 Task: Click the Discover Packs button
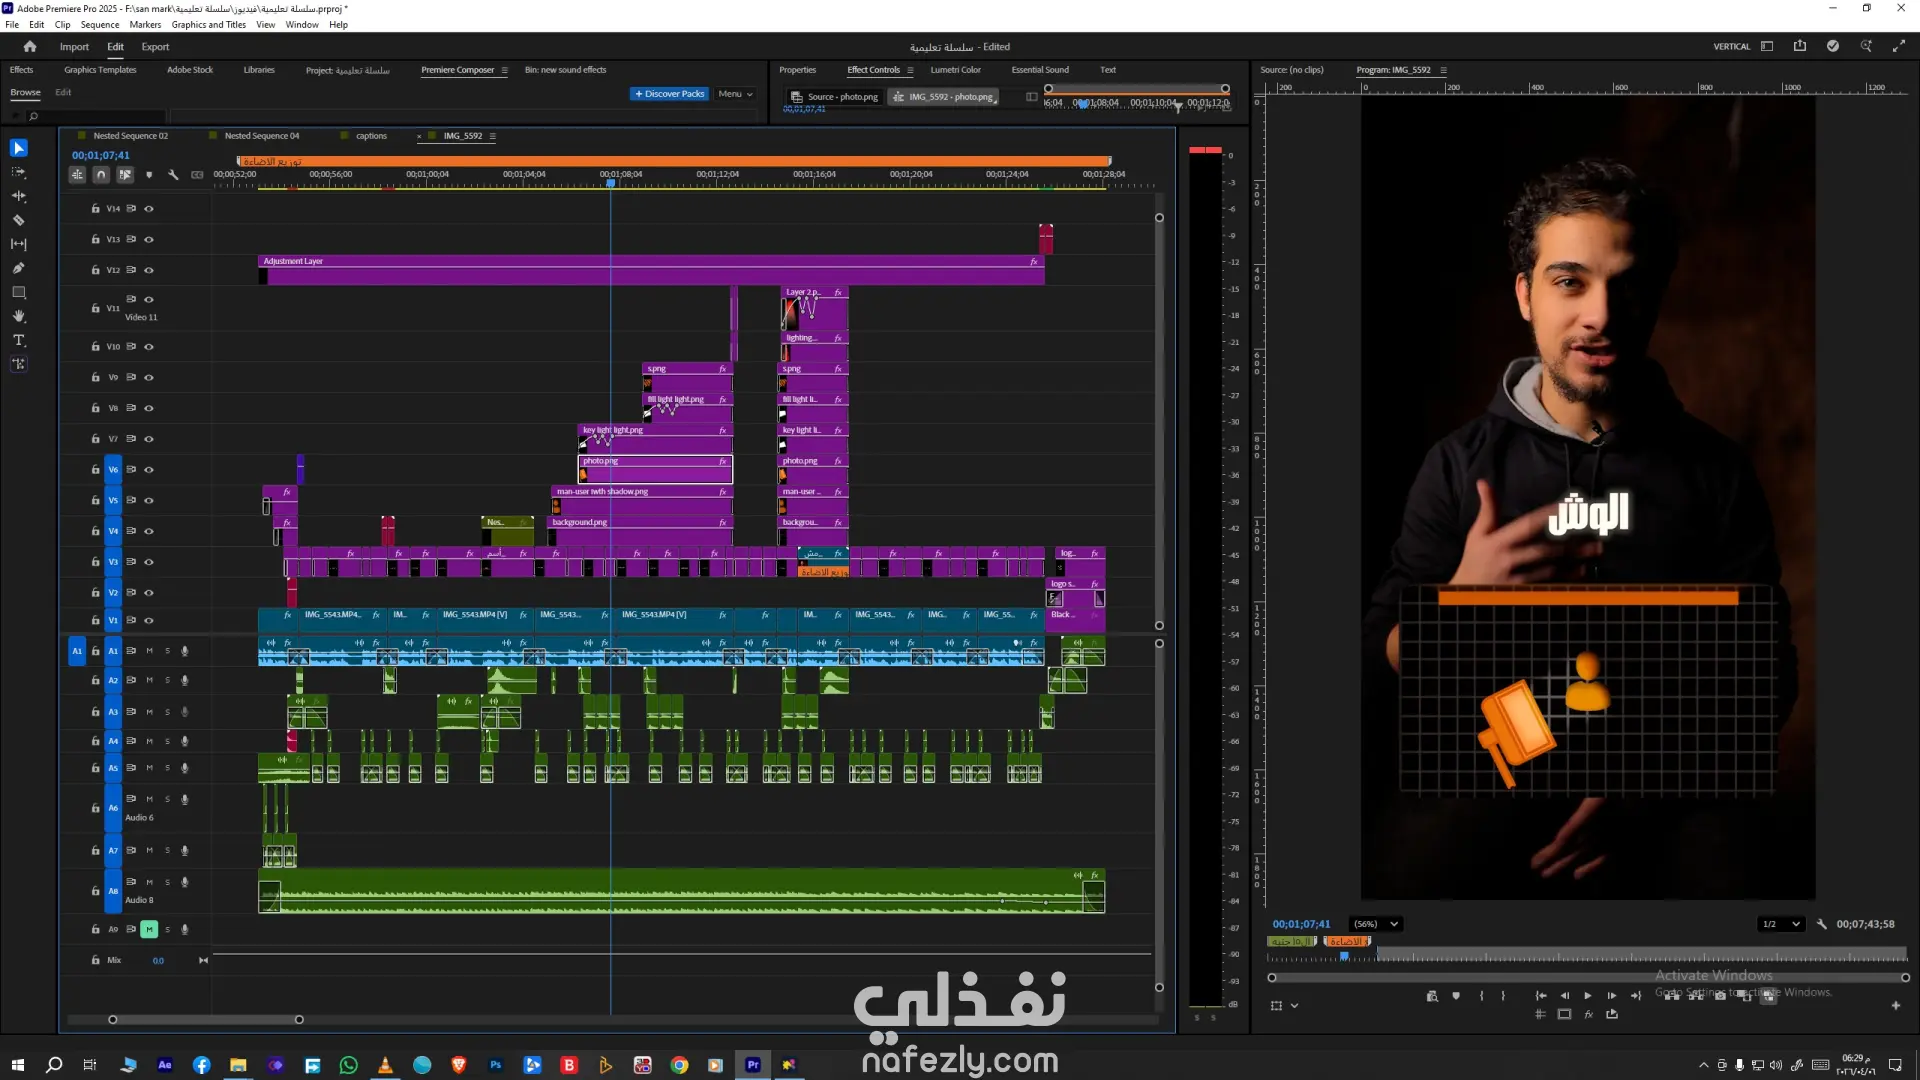[669, 94]
